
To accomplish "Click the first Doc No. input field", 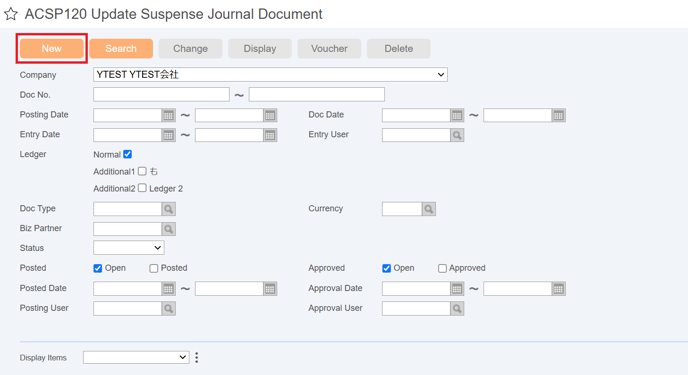I will 161,94.
